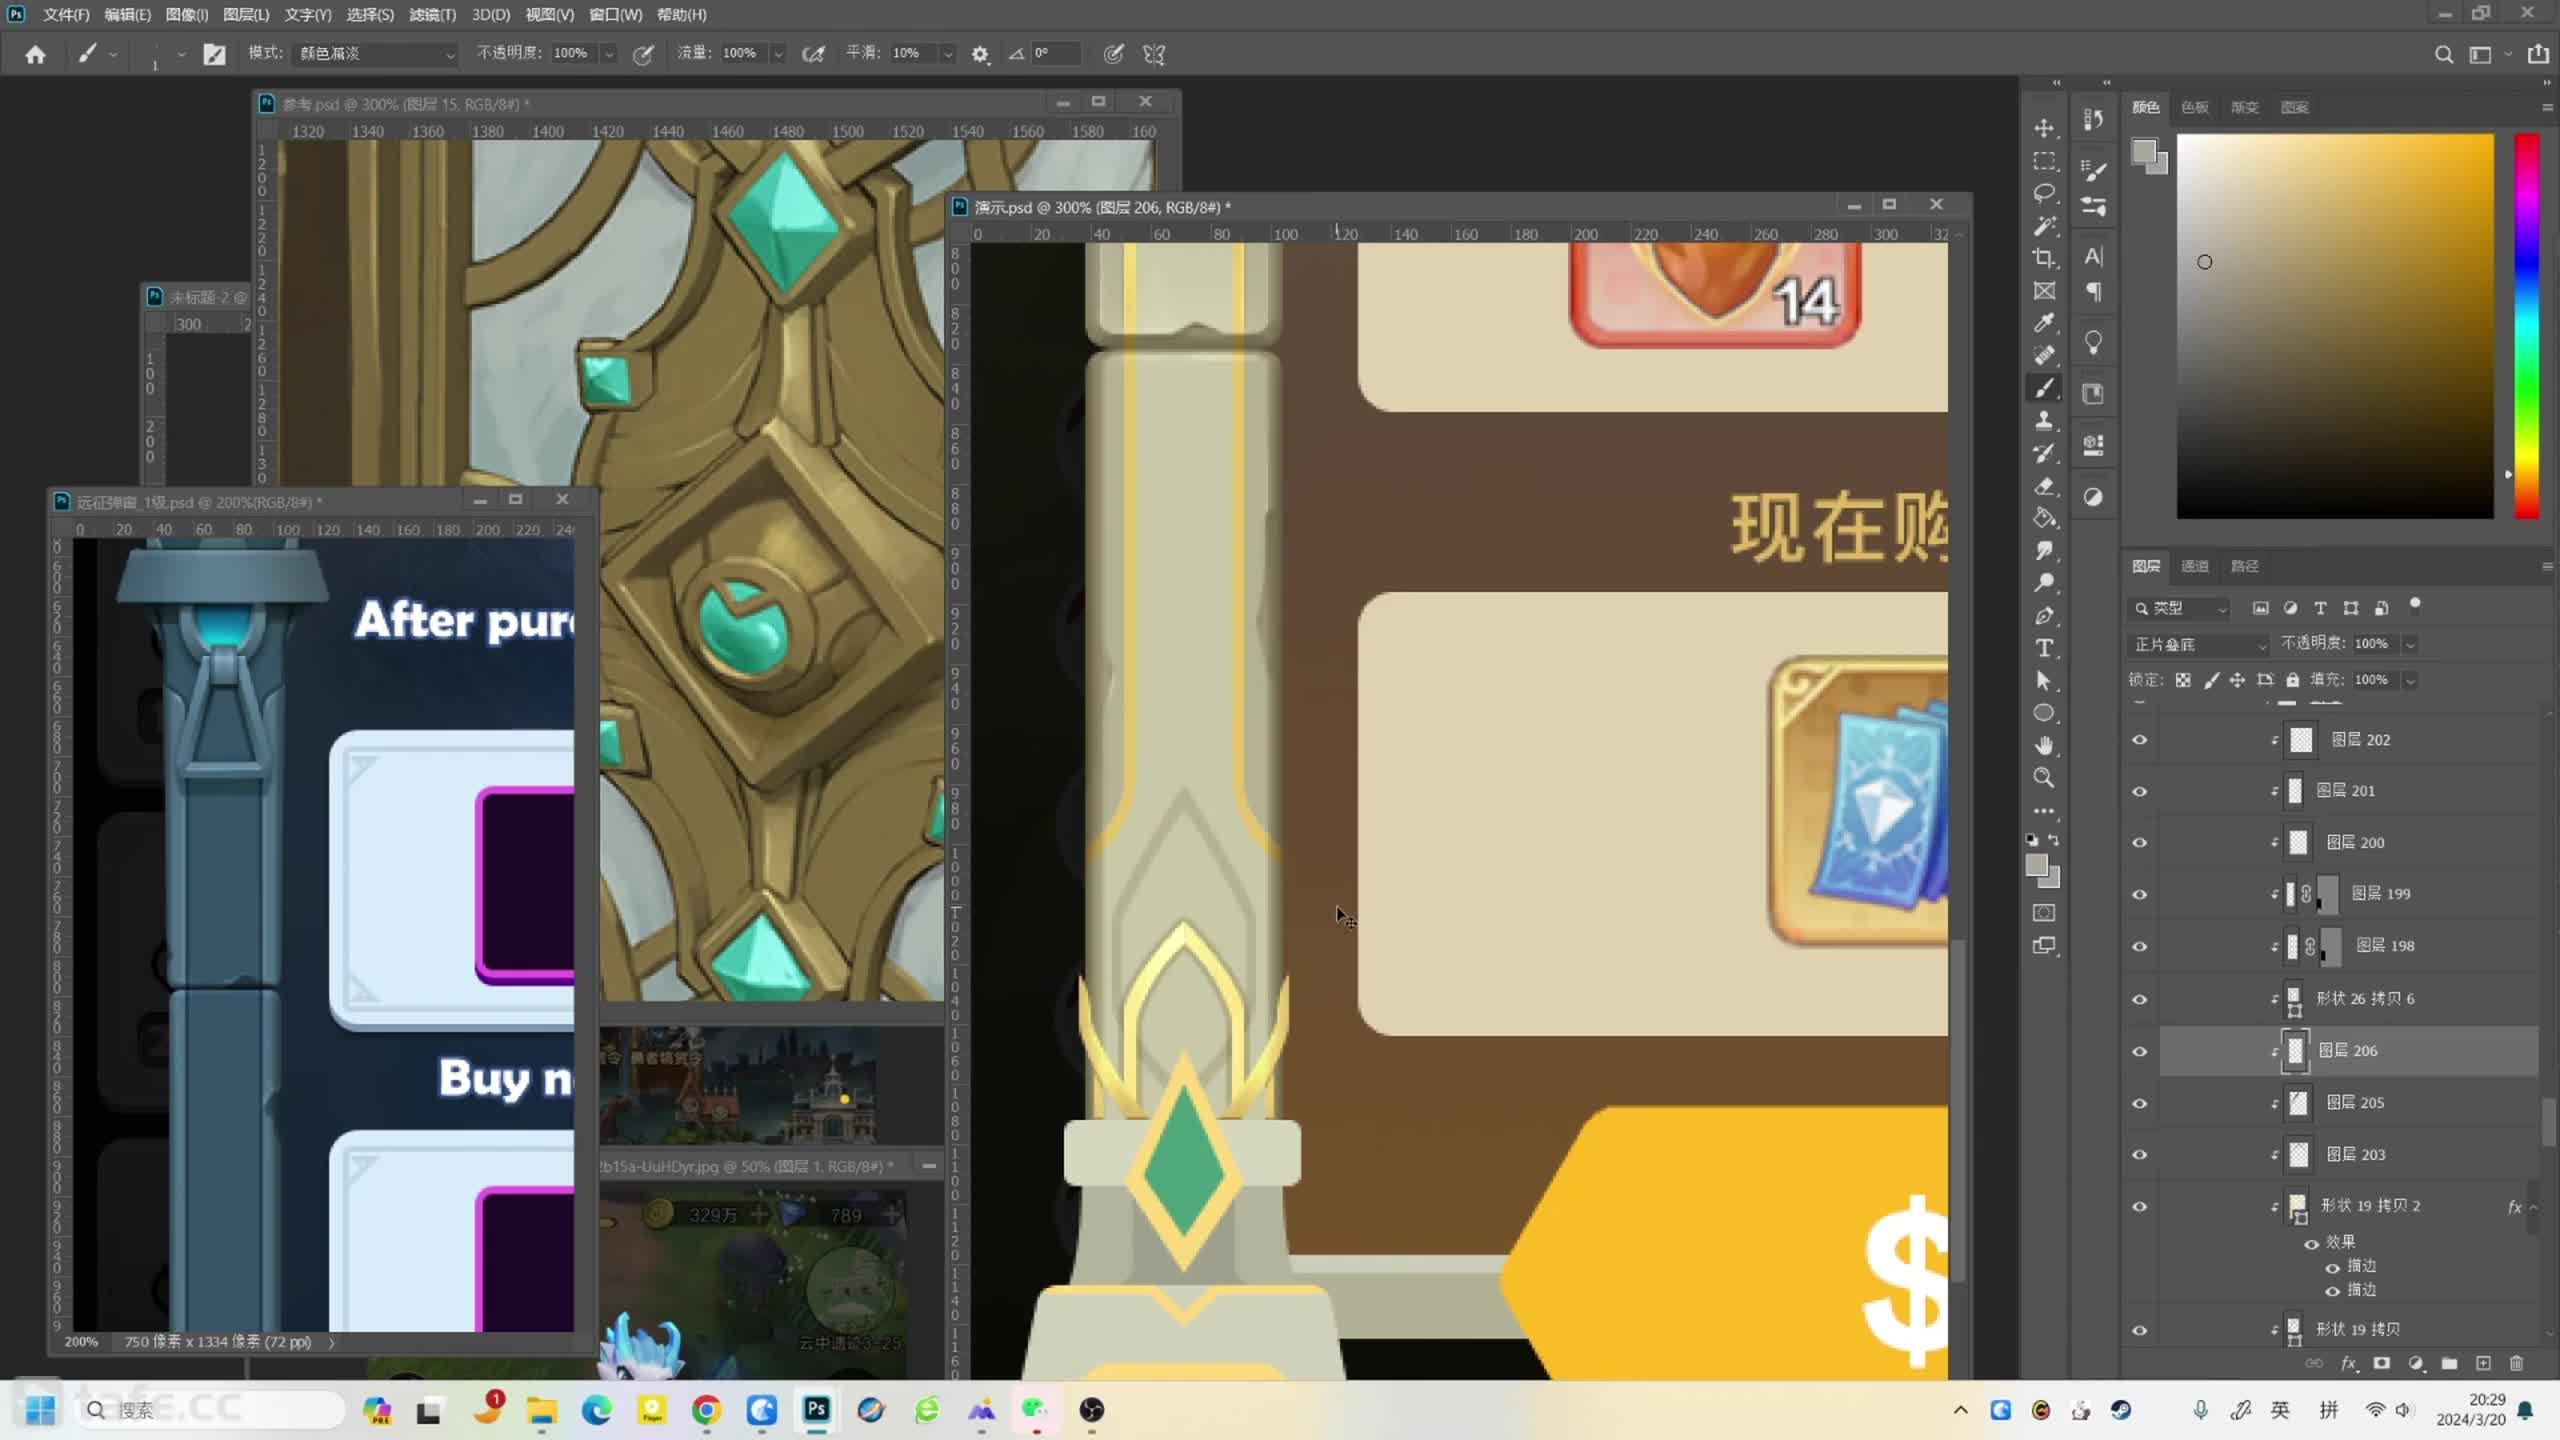
Task: Select the Lasso tool
Action: pyautogui.click(x=2044, y=193)
